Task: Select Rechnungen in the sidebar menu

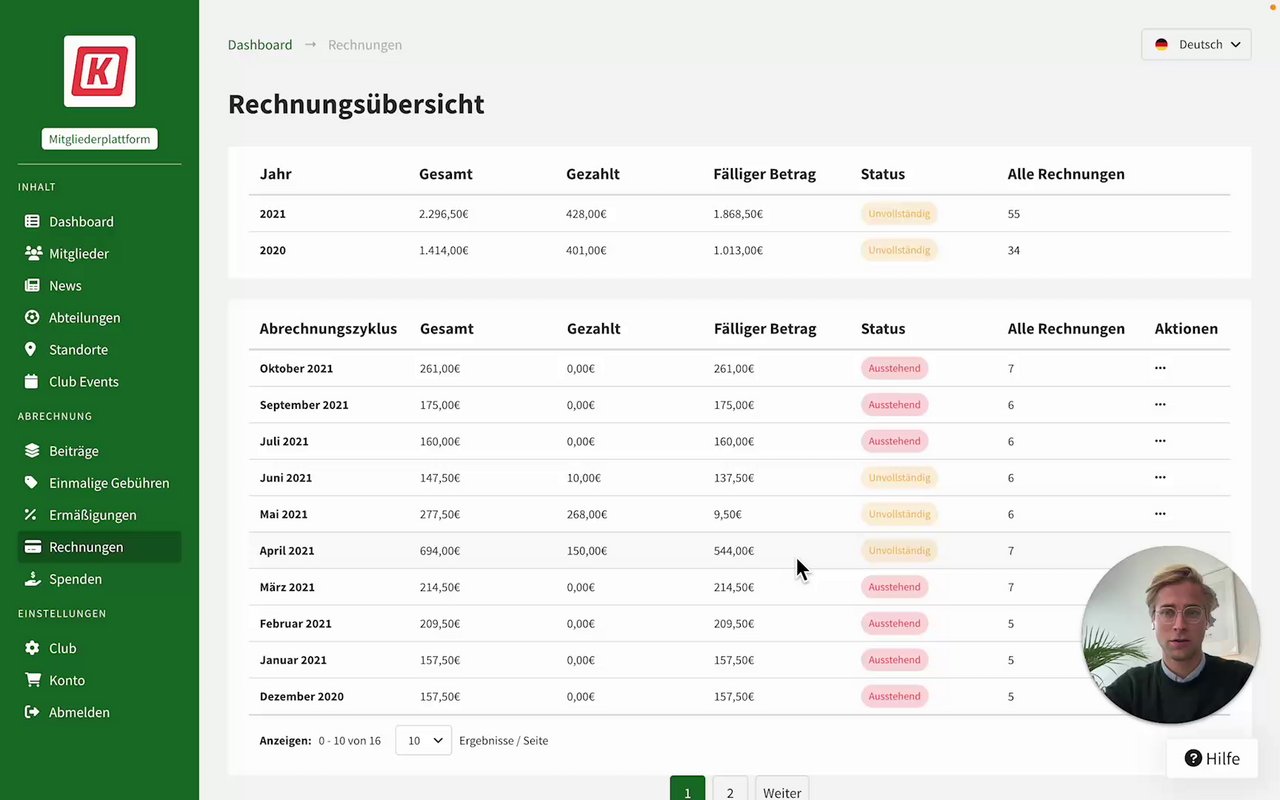Action: 86,547
